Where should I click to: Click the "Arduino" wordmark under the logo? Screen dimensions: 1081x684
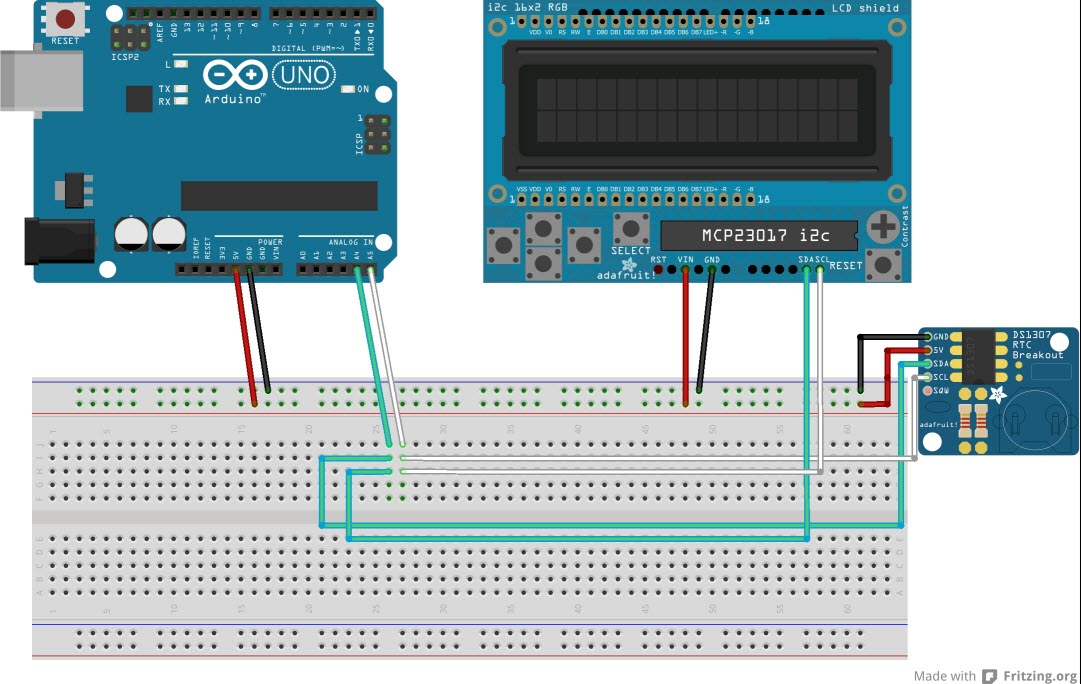(234, 99)
